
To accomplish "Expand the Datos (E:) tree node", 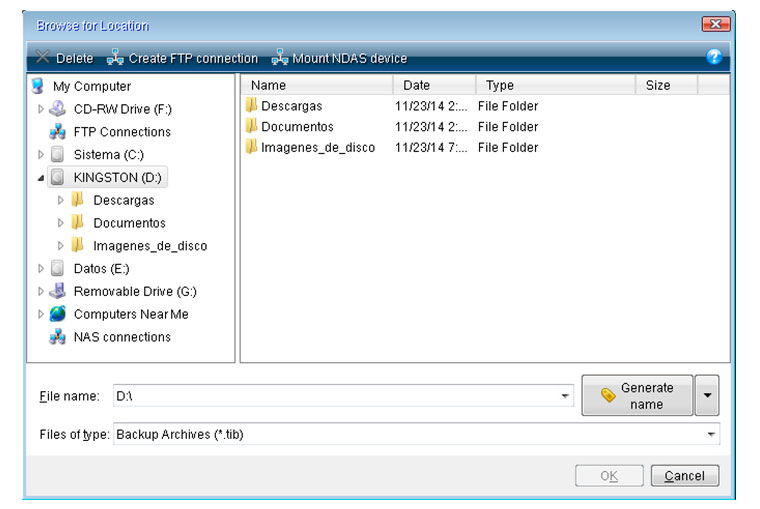I will 41,269.
